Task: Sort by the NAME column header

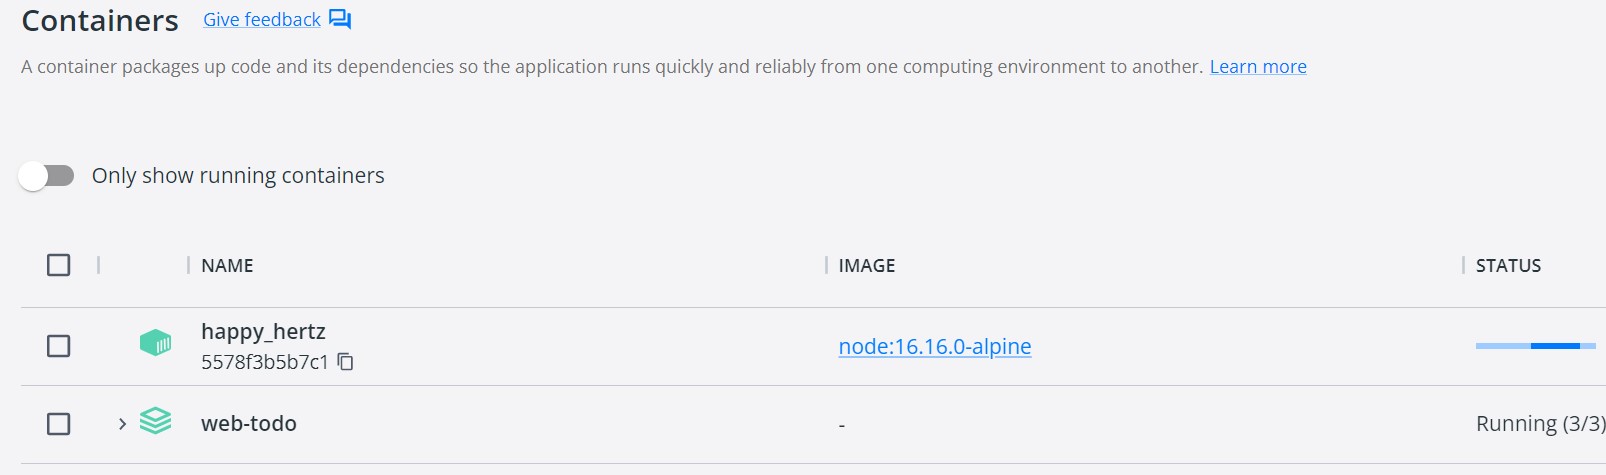Action: point(227,266)
